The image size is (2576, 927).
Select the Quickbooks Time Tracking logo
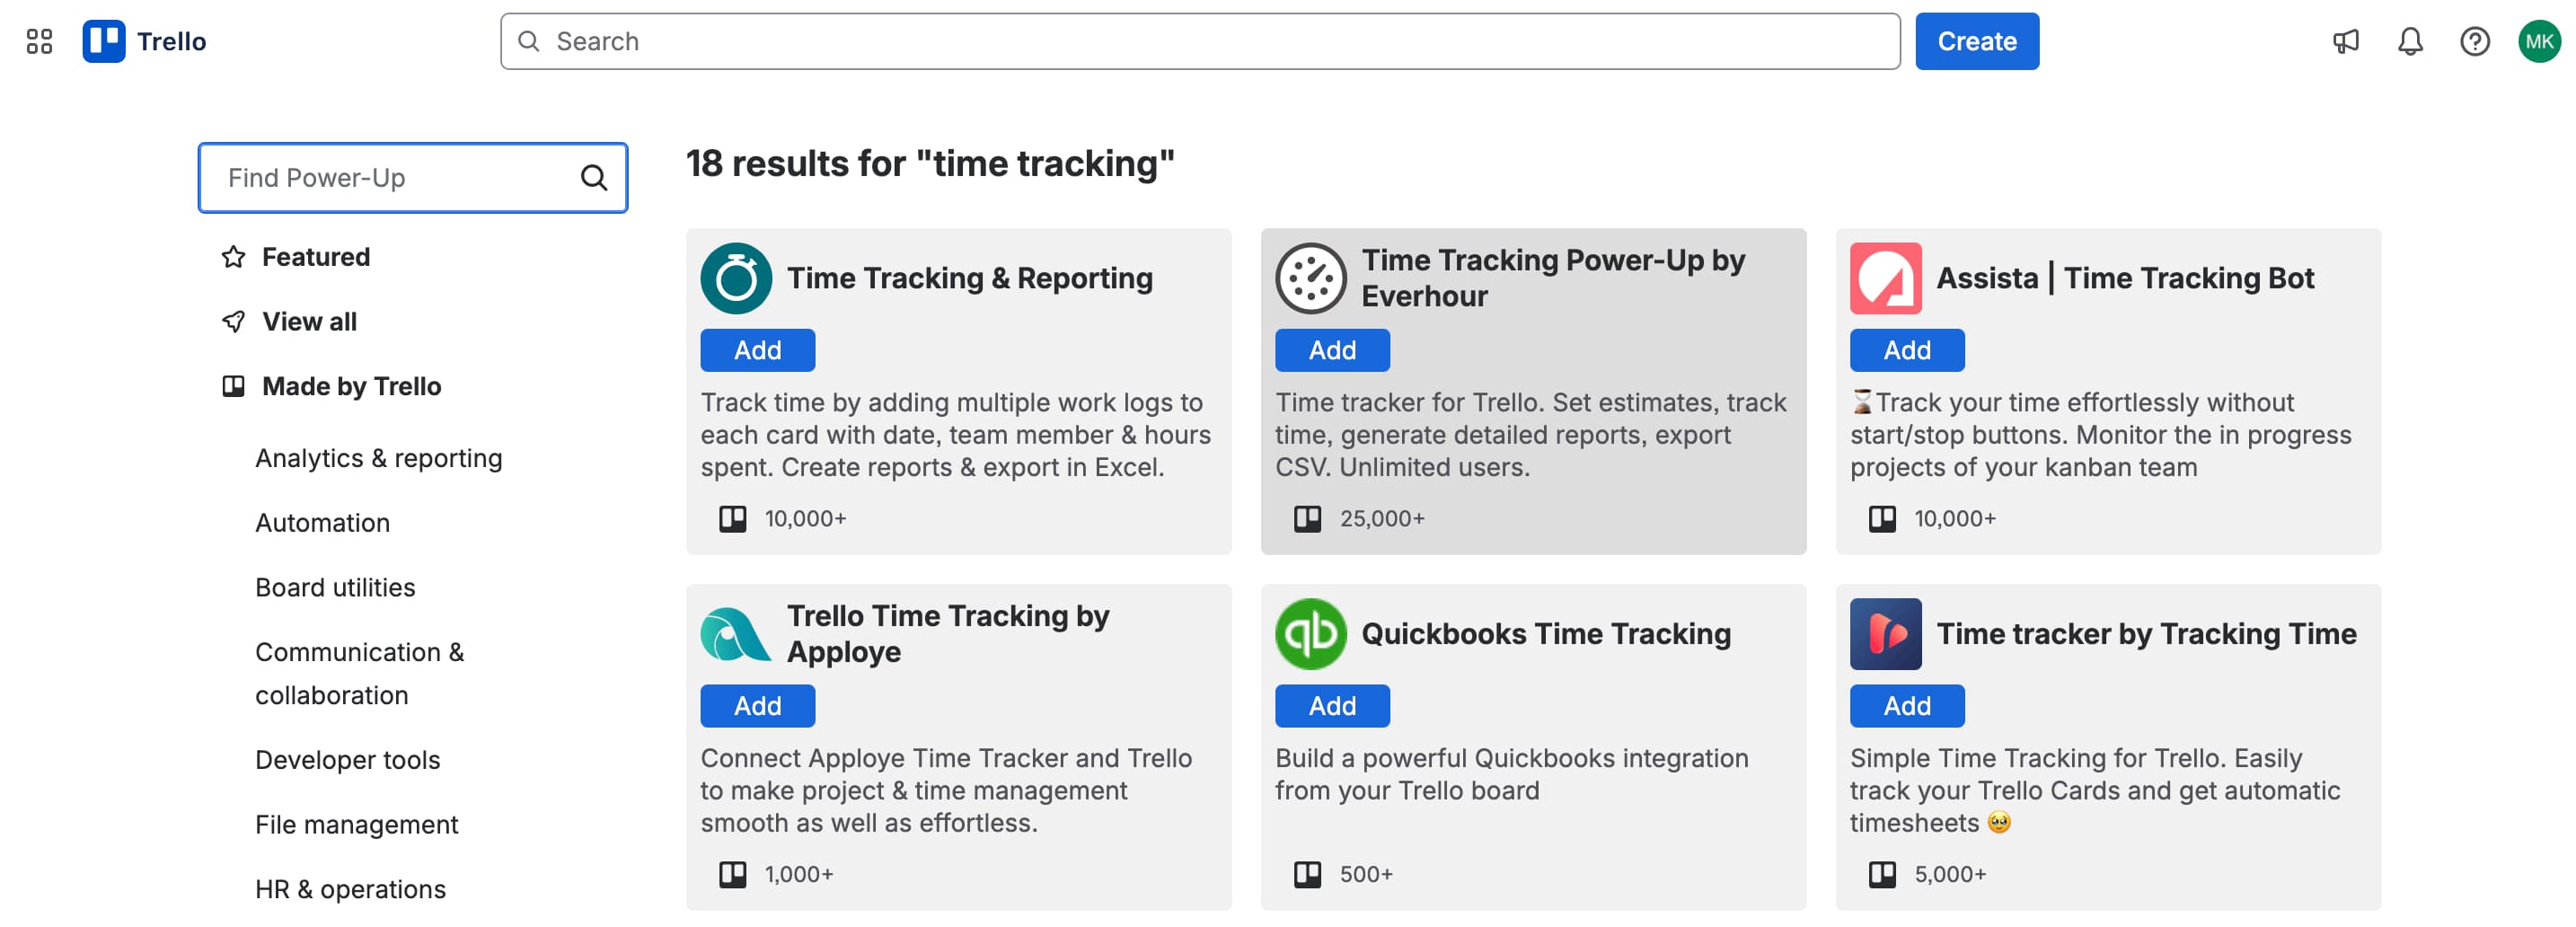[1310, 633]
